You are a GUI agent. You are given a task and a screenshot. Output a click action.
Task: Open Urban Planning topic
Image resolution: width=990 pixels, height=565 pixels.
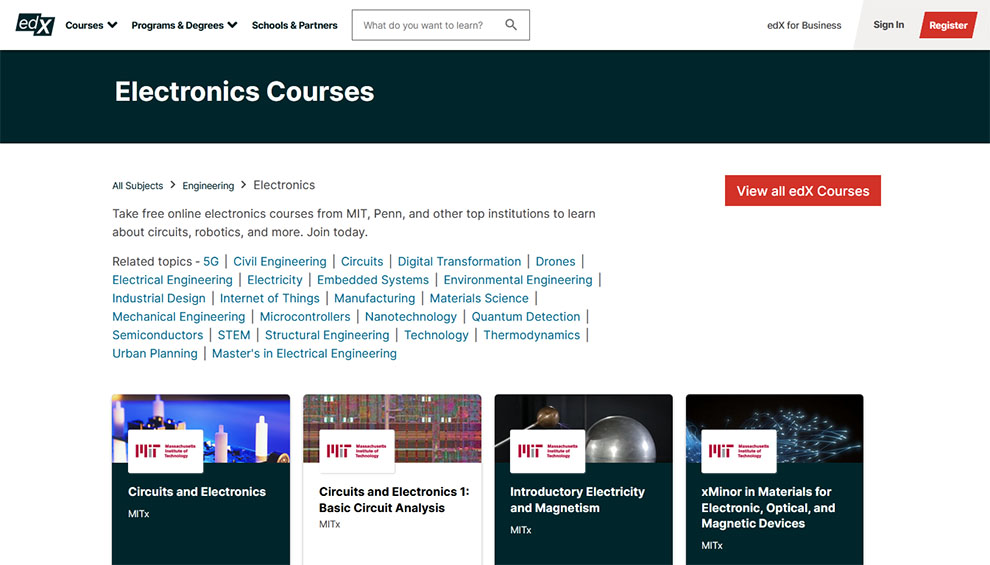[x=155, y=353]
